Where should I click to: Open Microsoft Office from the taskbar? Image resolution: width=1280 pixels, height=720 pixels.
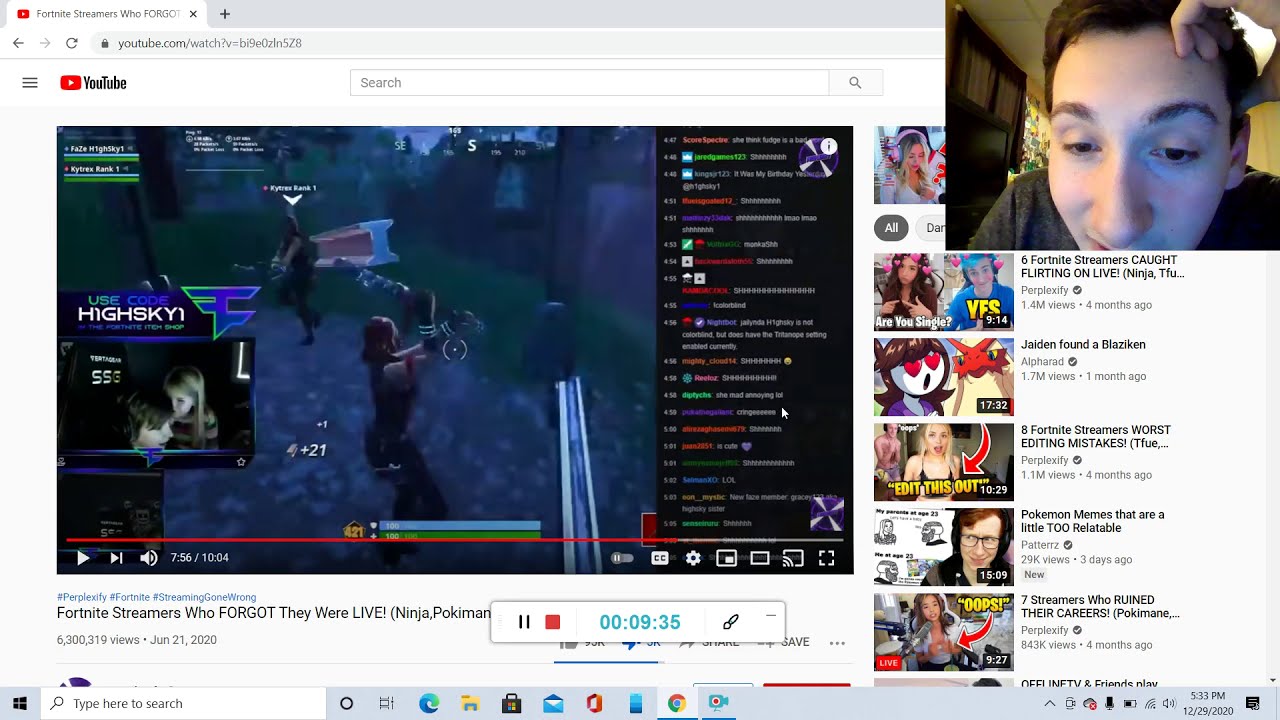click(x=594, y=704)
